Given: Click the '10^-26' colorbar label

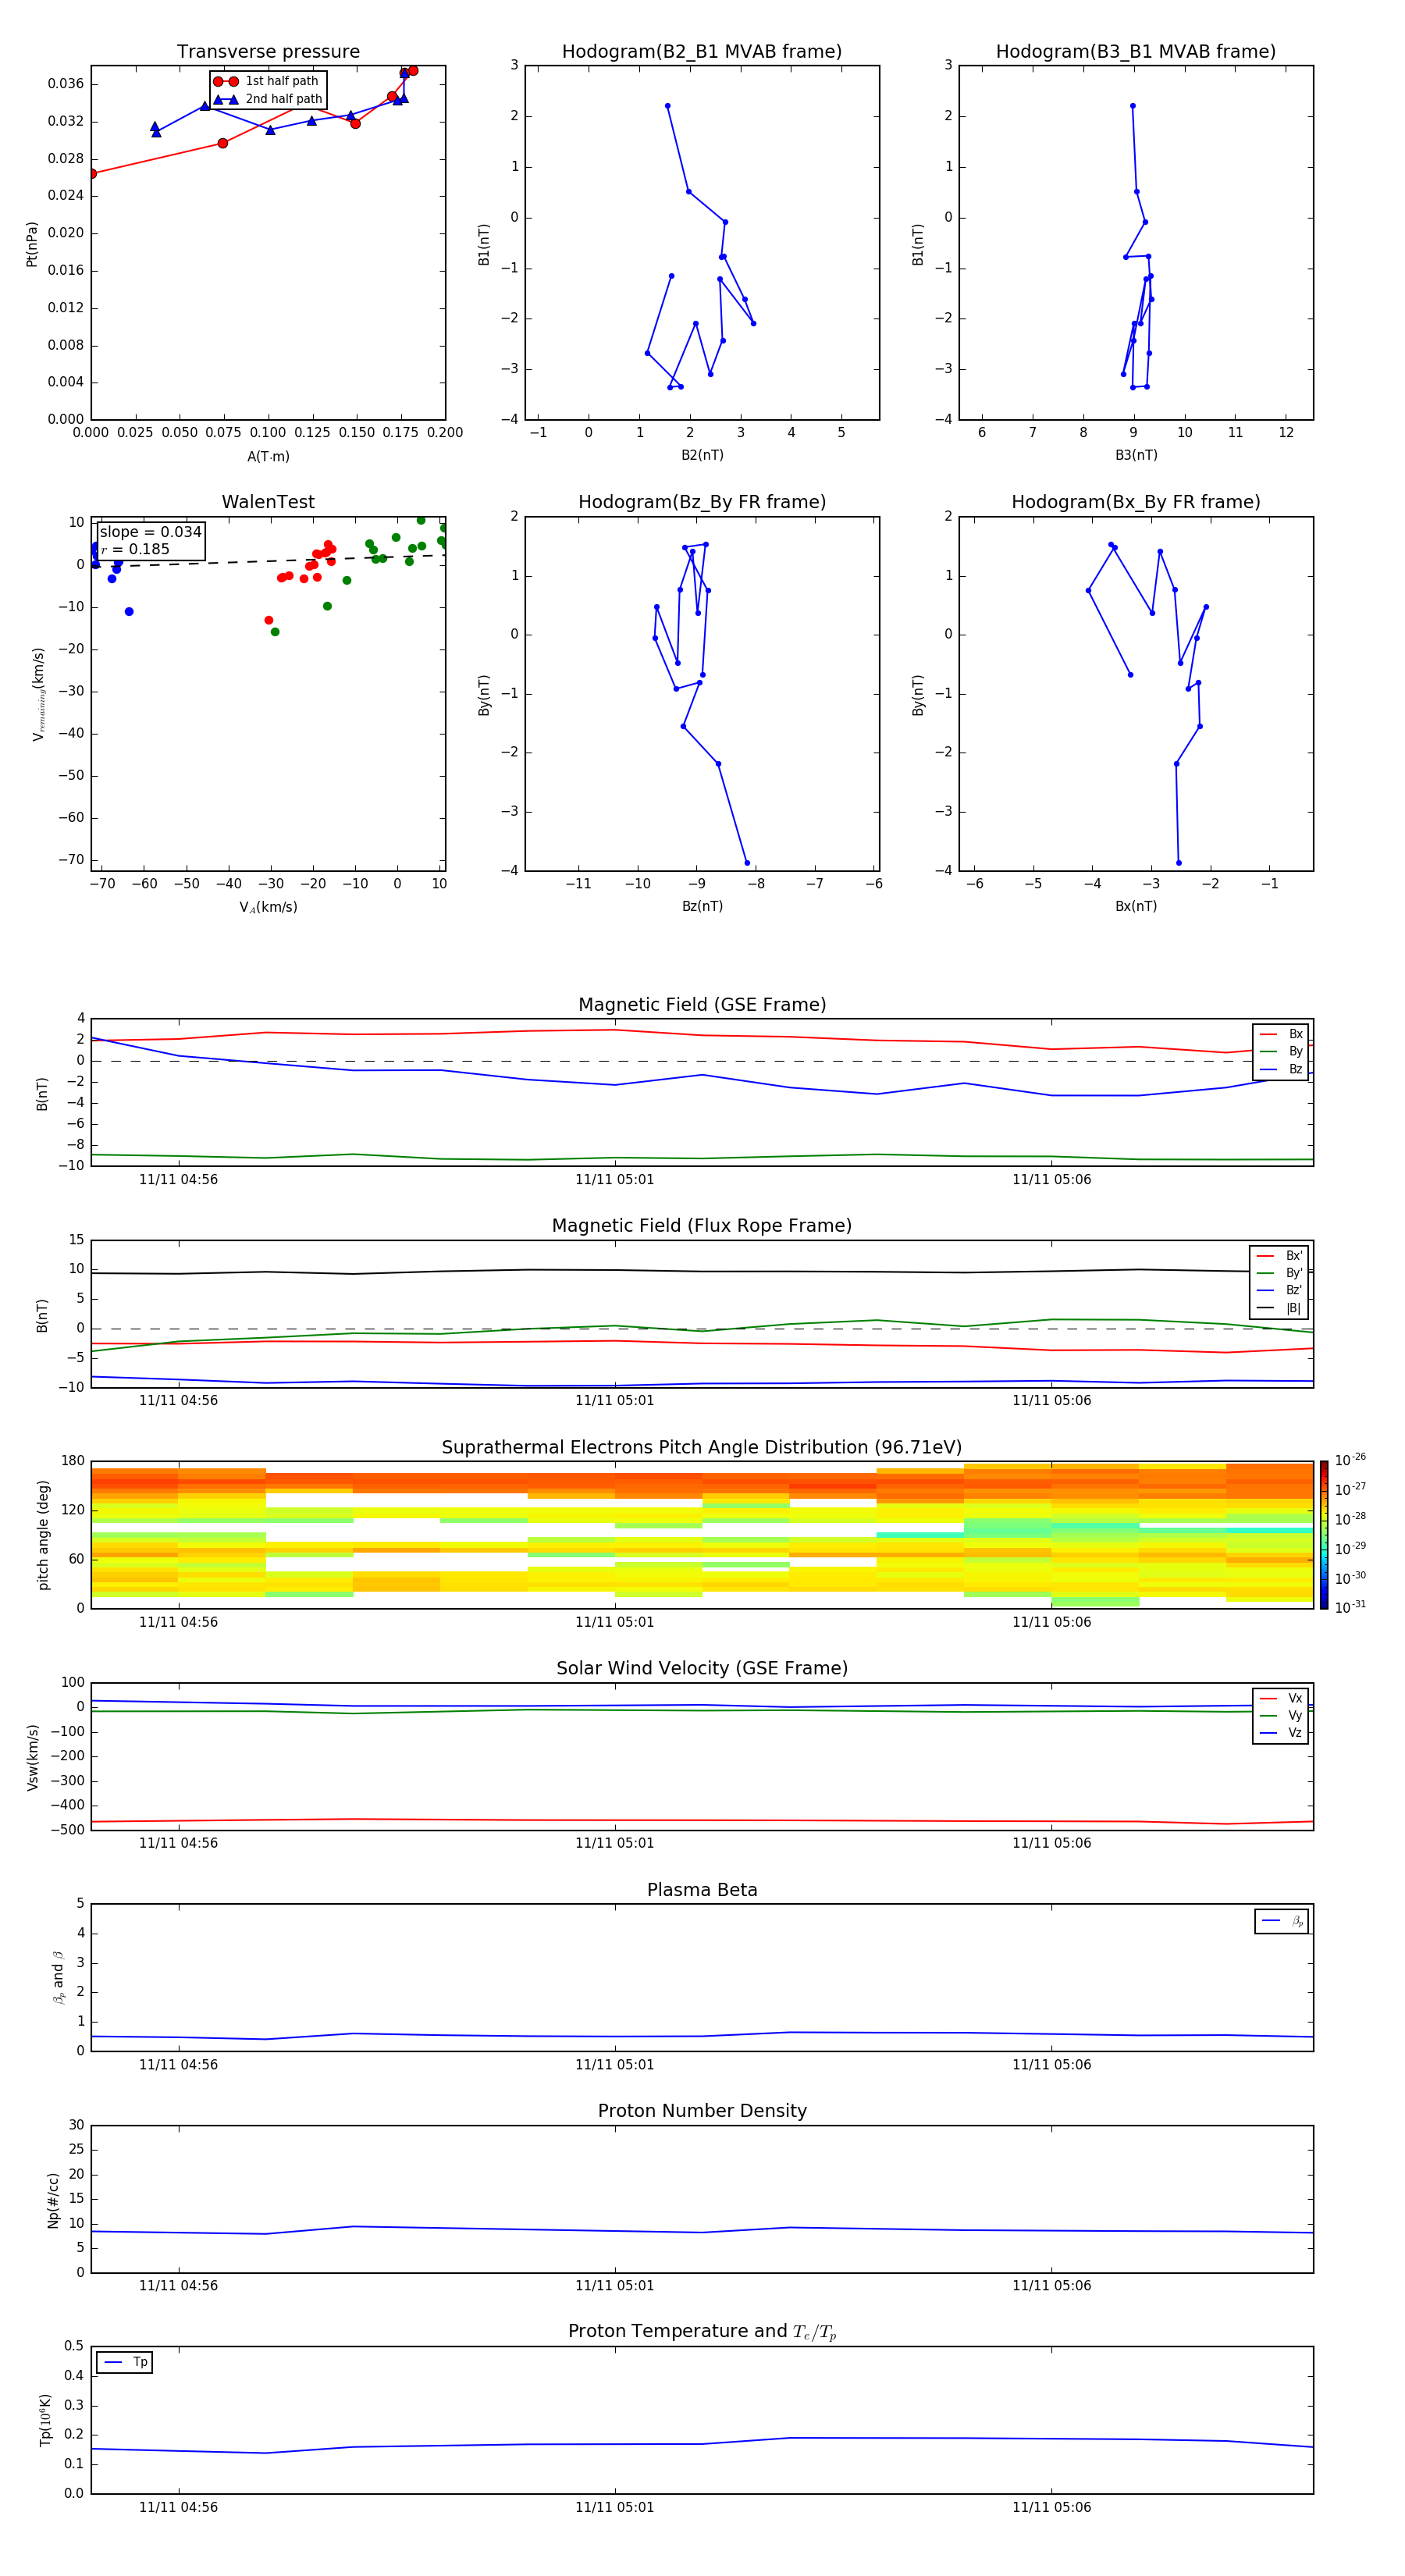Looking at the screenshot, I should pos(1350,1460).
